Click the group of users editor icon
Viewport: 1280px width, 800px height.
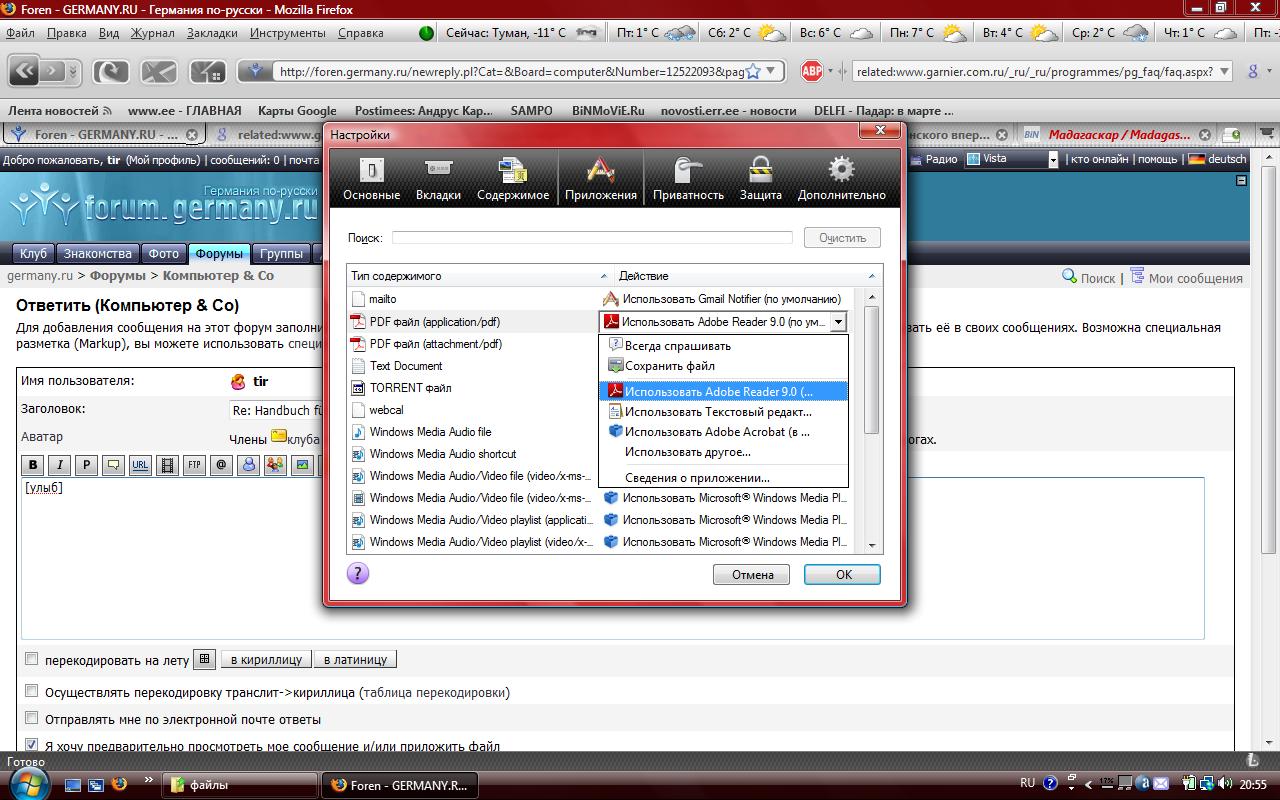click(x=276, y=465)
